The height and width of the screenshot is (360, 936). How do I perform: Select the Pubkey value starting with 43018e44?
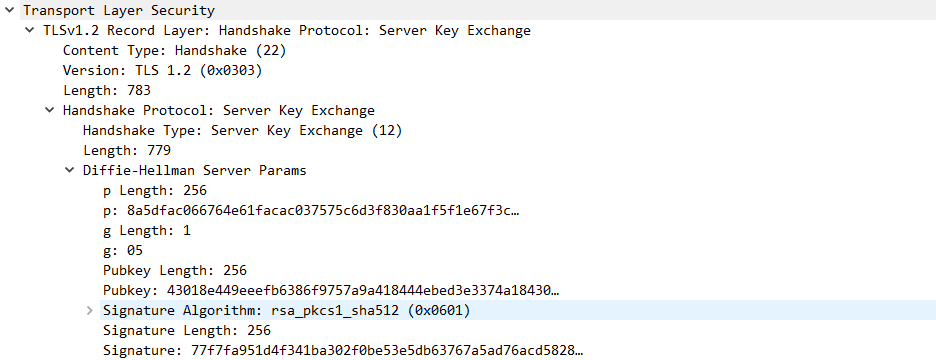point(331,291)
